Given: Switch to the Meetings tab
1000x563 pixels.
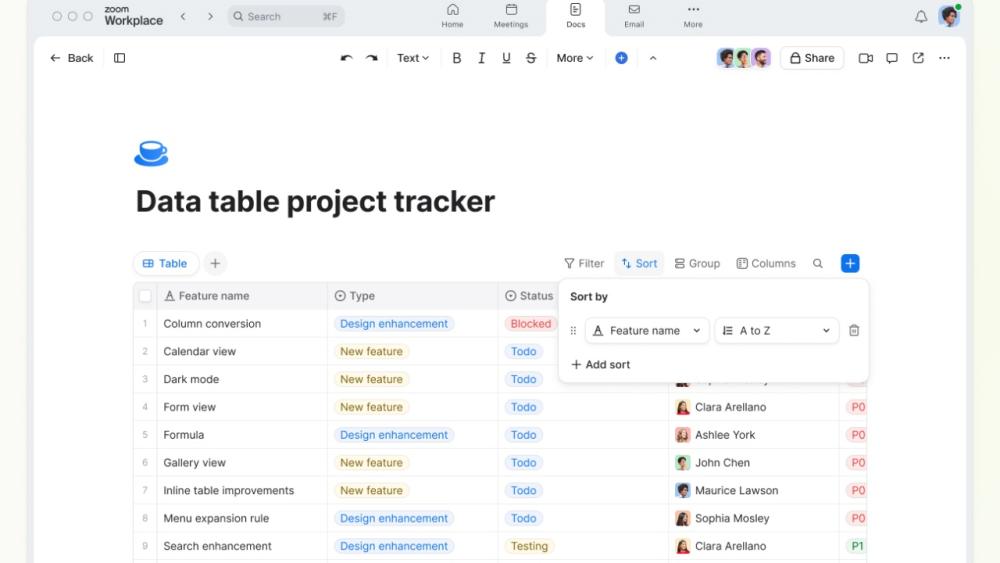Looking at the screenshot, I should point(511,16).
